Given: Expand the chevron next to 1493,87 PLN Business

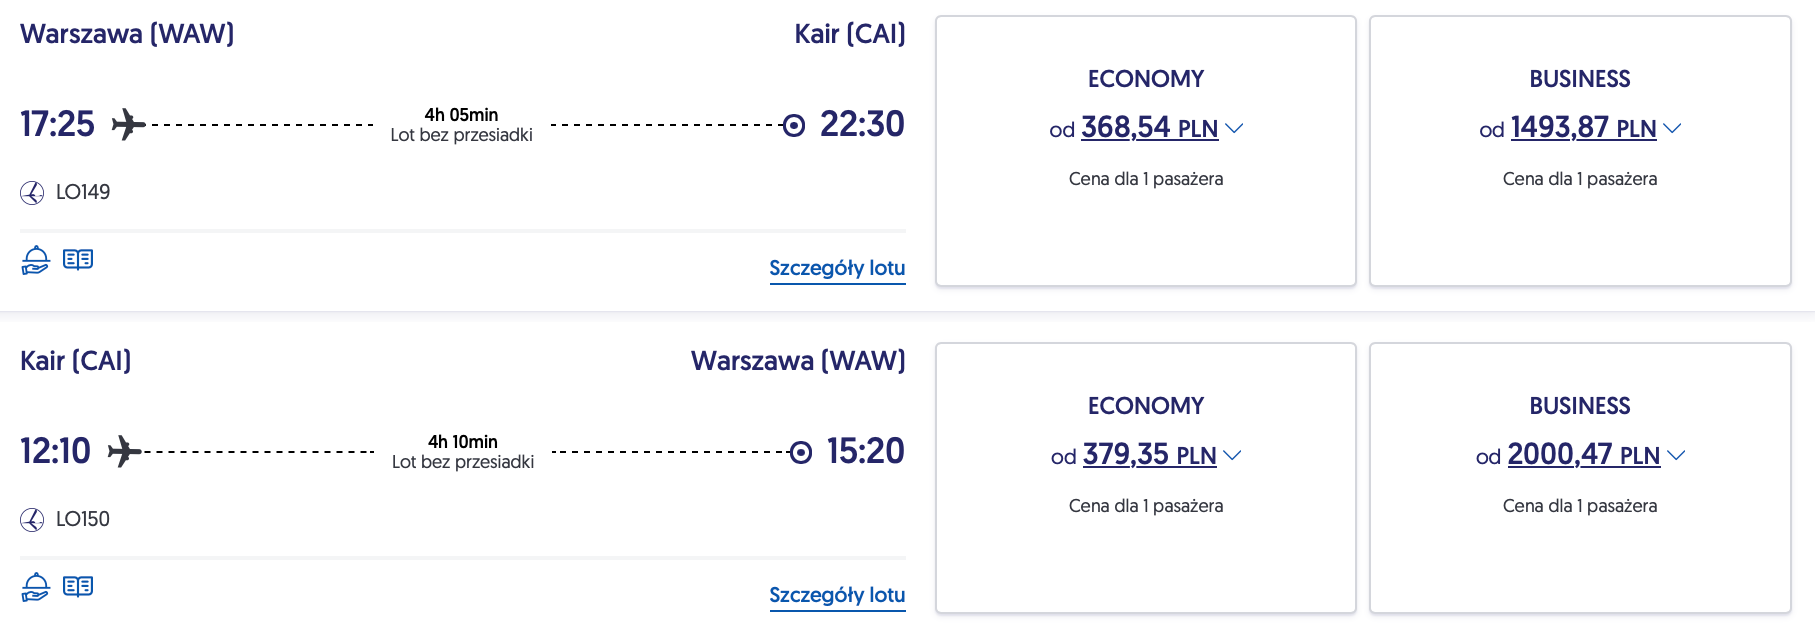Looking at the screenshot, I should pyautogui.click(x=1672, y=128).
